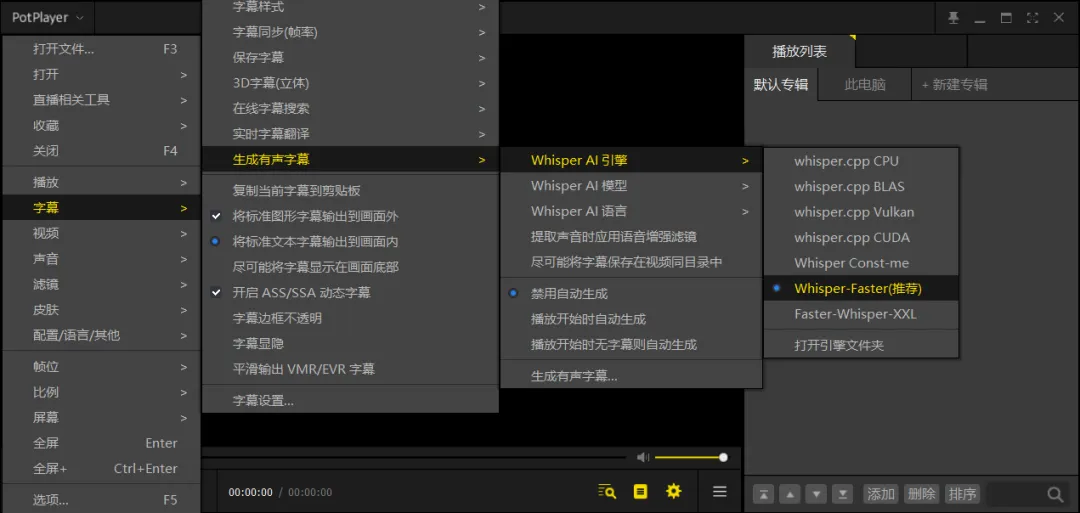Toggle 字幕边框不透明 option
Viewport: 1080px width, 513px height.
pyautogui.click(x=350, y=318)
